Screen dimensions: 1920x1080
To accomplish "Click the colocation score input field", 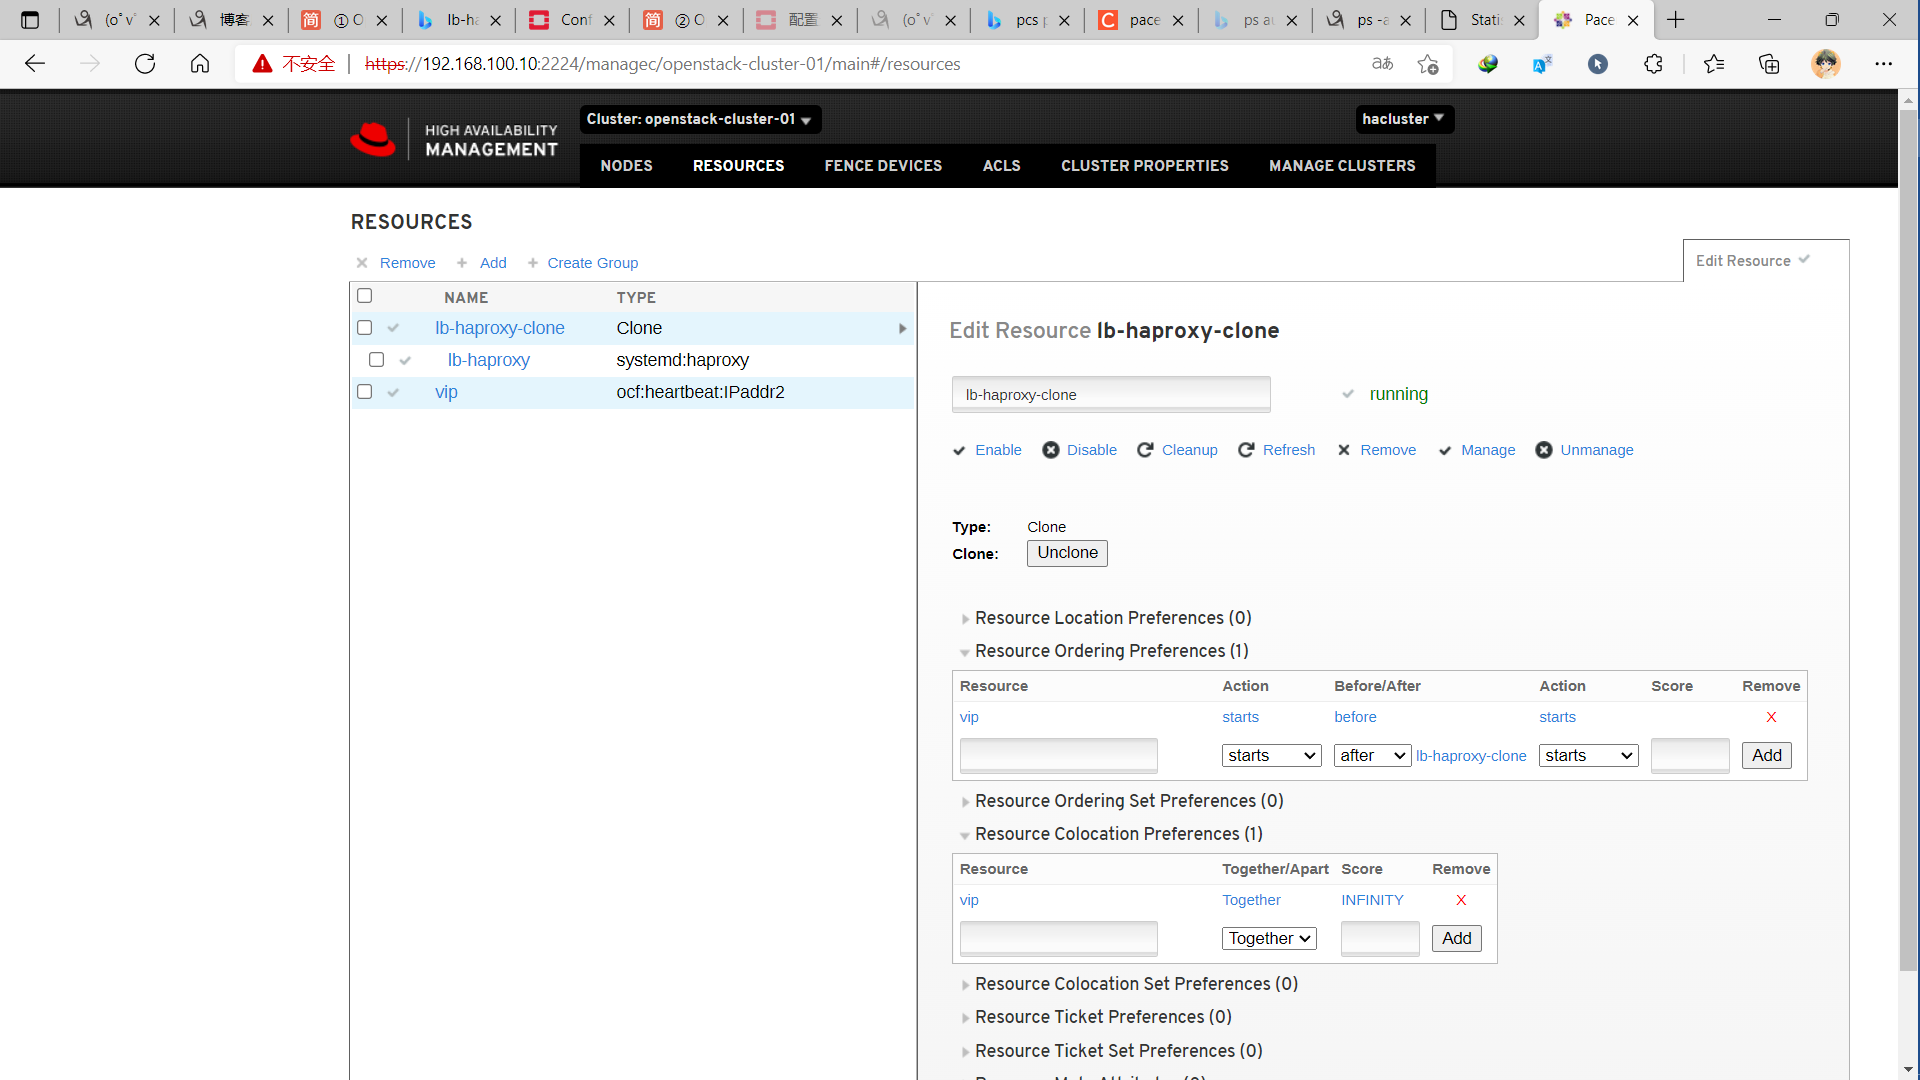I will pyautogui.click(x=1379, y=938).
